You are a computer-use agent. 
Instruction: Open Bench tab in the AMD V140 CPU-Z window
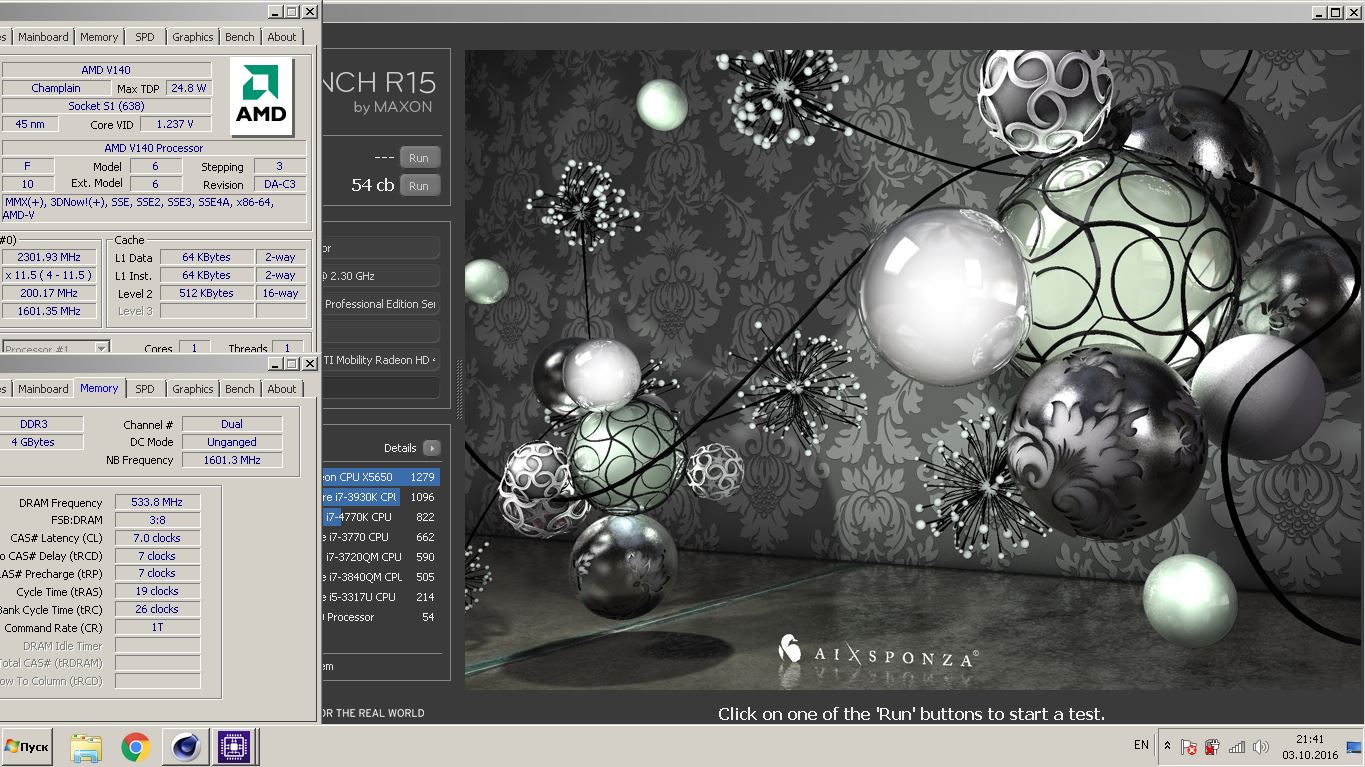coord(239,37)
